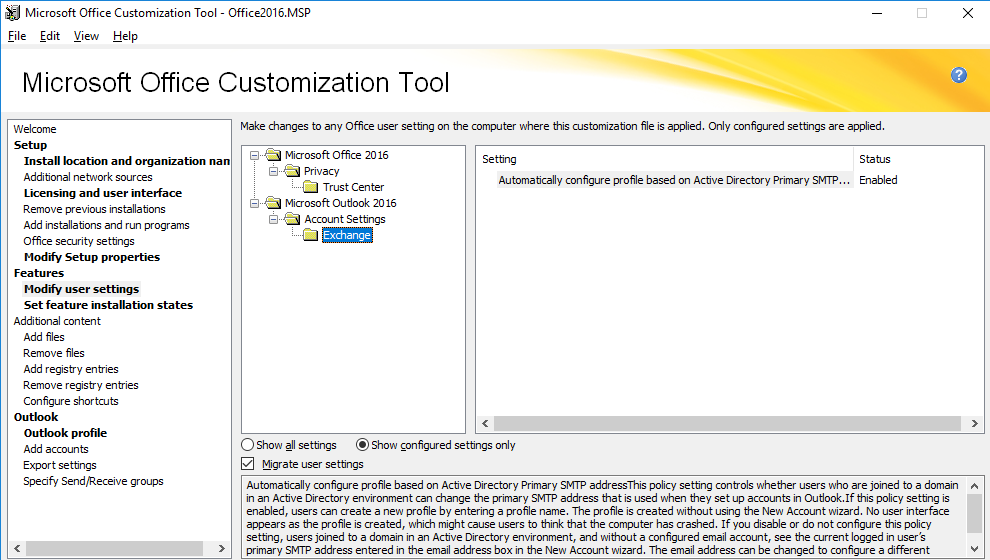
Task: Select the Account Settings tree label
Action: click(x=345, y=219)
